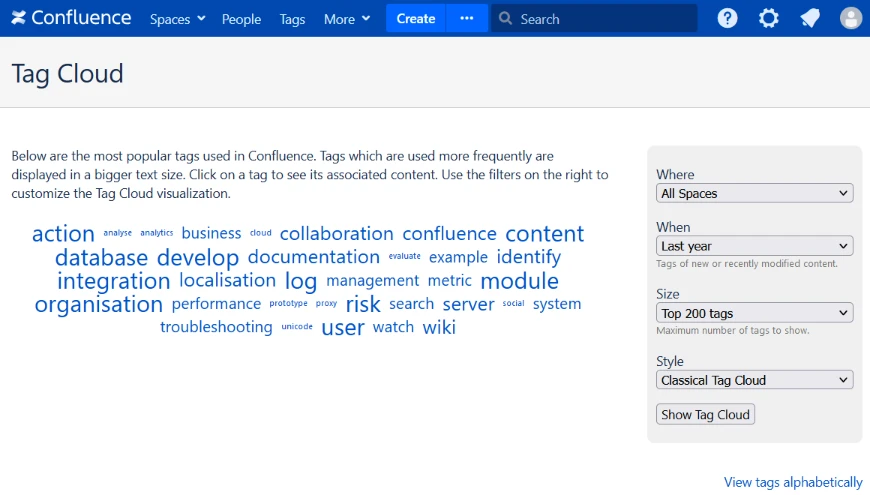This screenshot has height=495, width=870.
Task: Open the content tag
Action: pyautogui.click(x=544, y=234)
